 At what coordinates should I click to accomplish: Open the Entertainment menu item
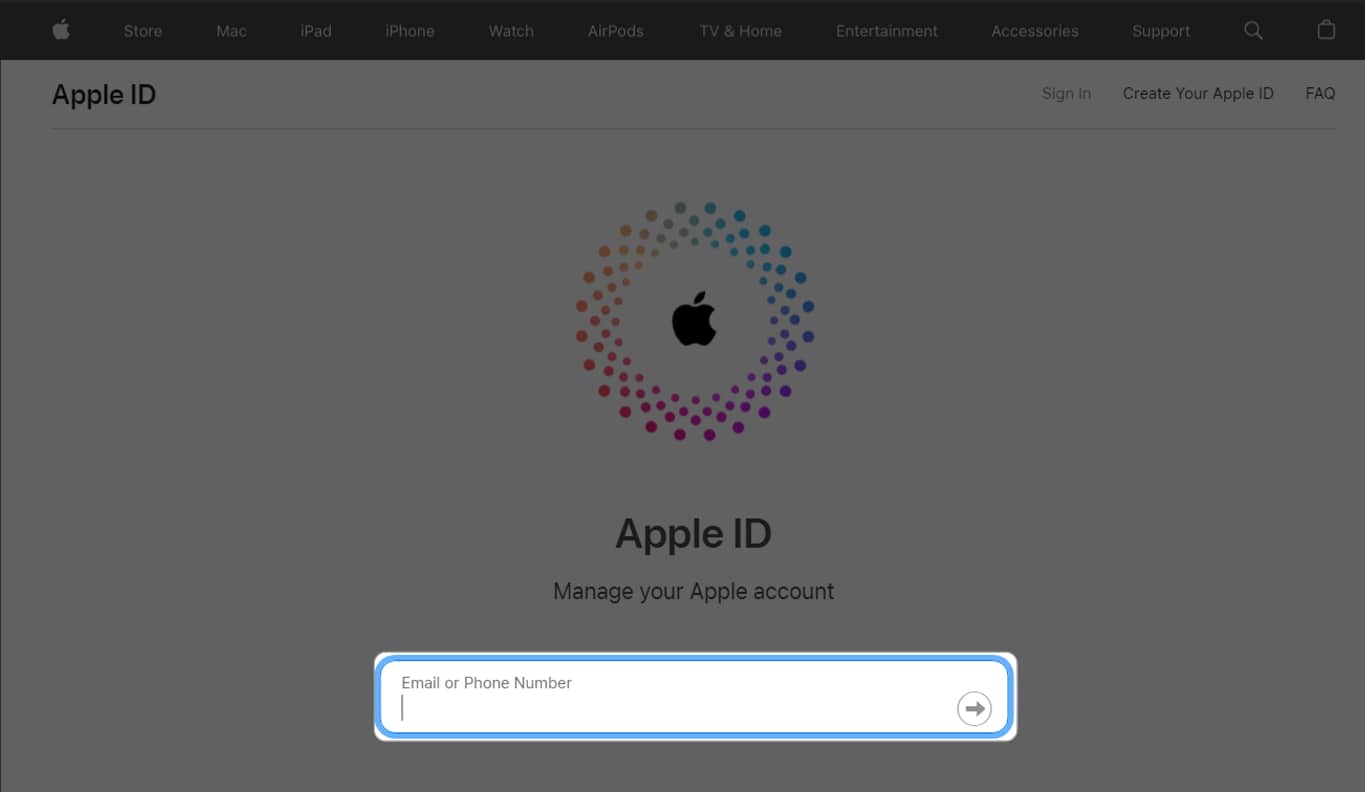pyautogui.click(x=886, y=30)
